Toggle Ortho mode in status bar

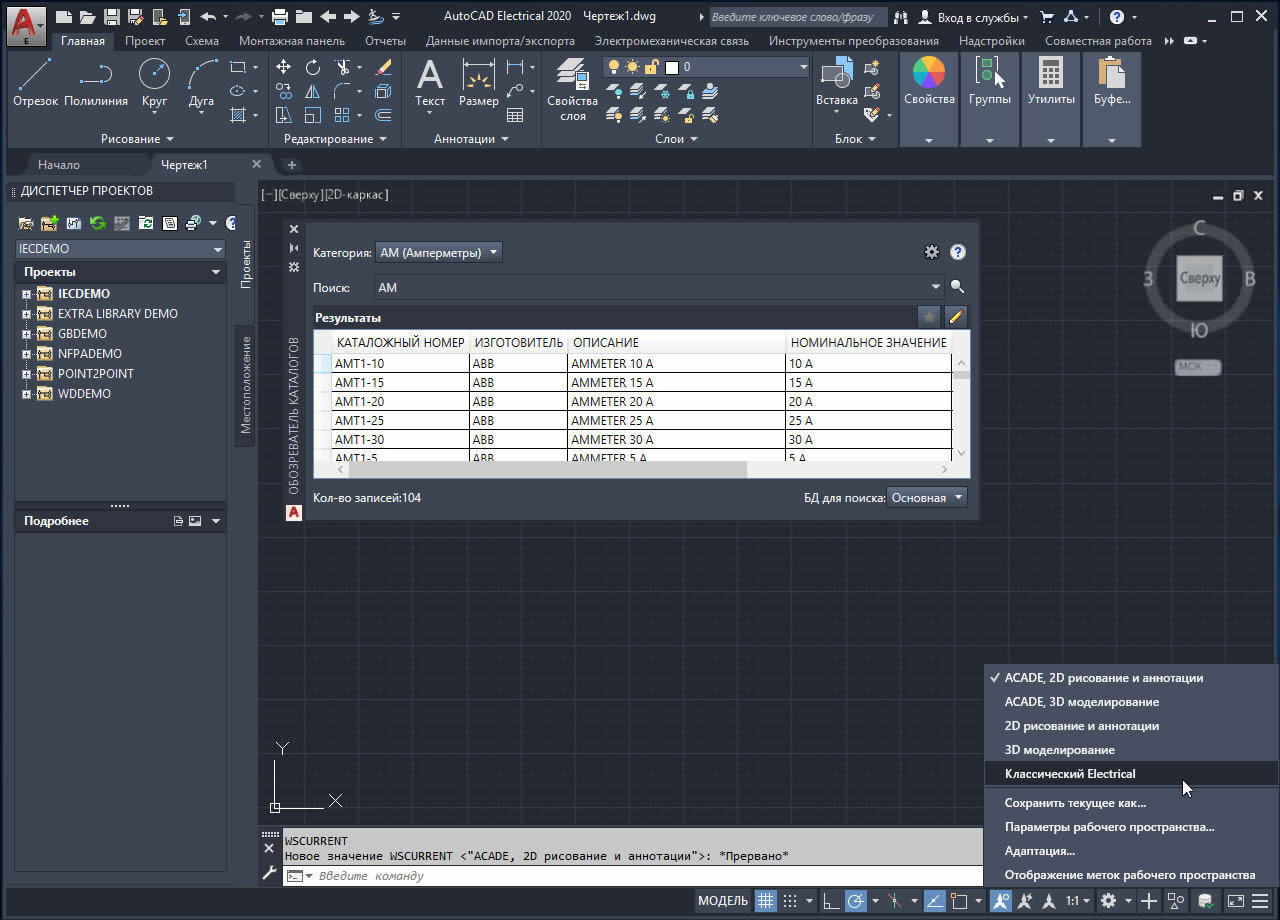point(831,901)
